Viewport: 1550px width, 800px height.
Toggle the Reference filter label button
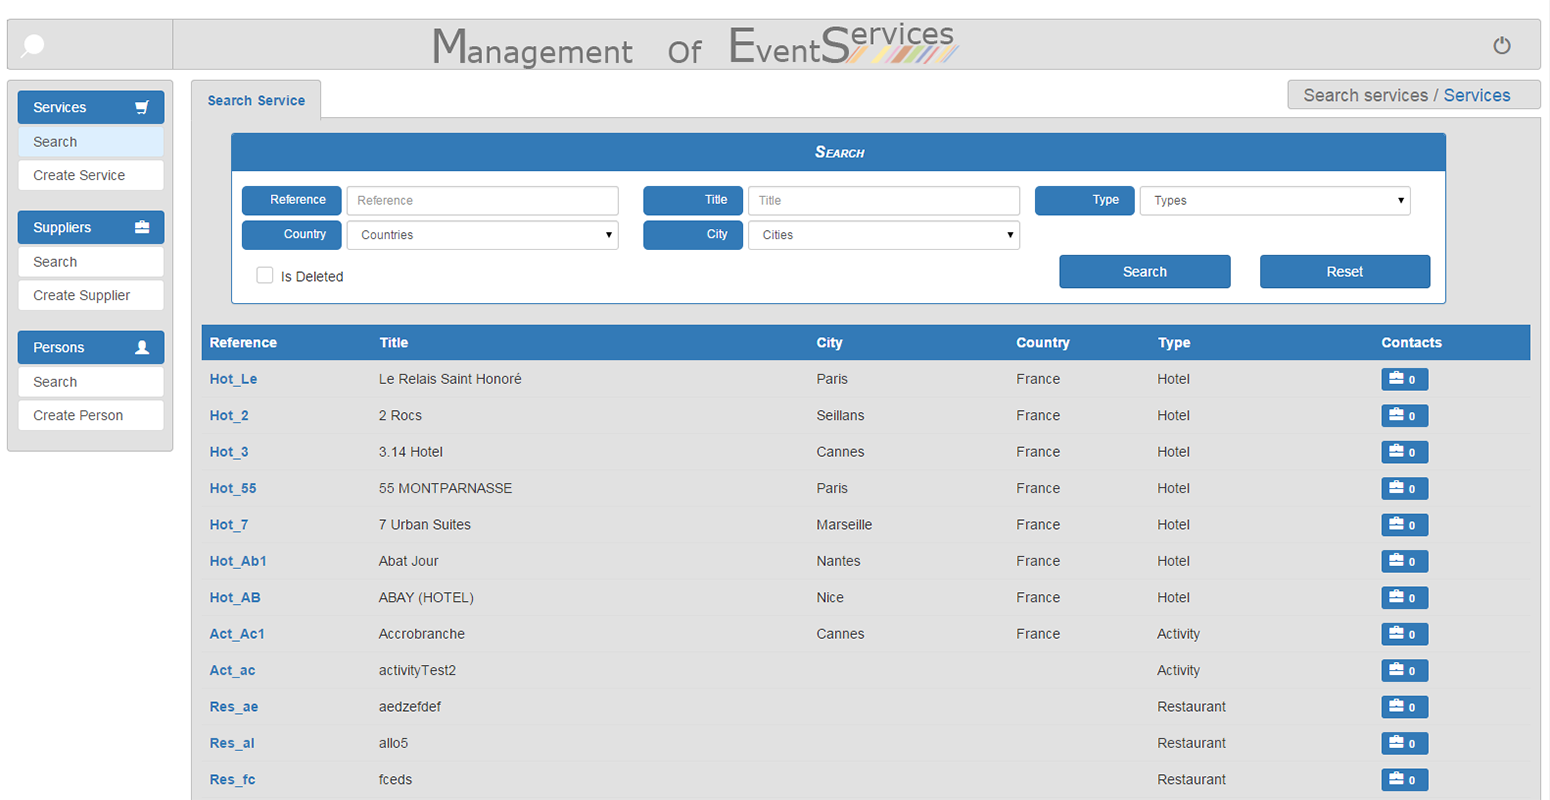[x=291, y=200]
